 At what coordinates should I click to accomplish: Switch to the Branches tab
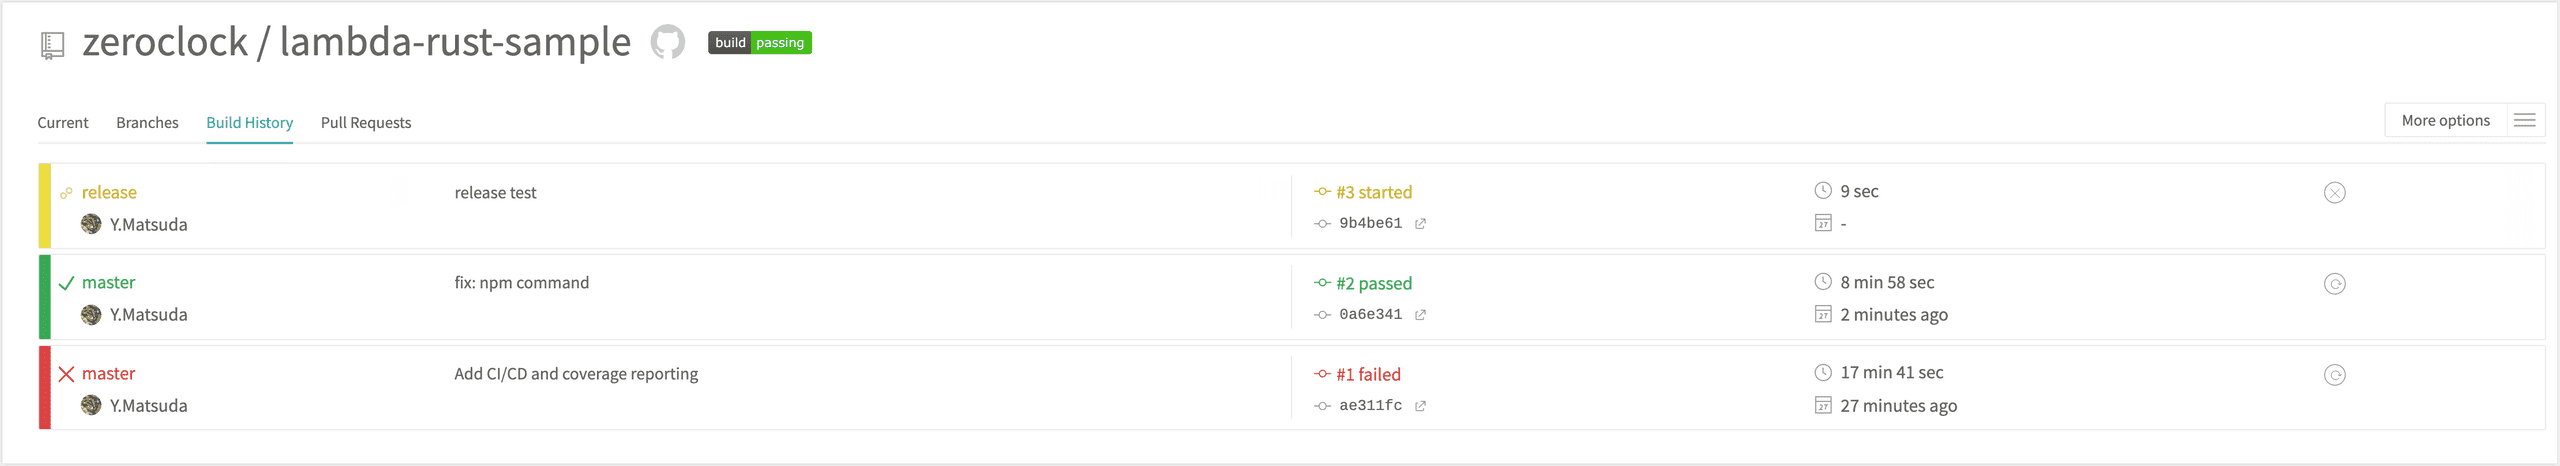click(147, 123)
